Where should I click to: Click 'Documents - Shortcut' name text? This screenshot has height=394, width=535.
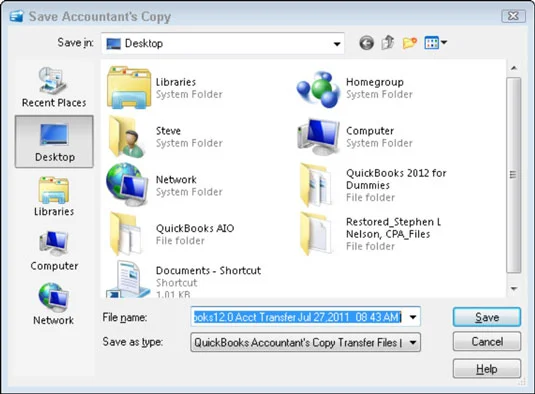click(x=208, y=271)
